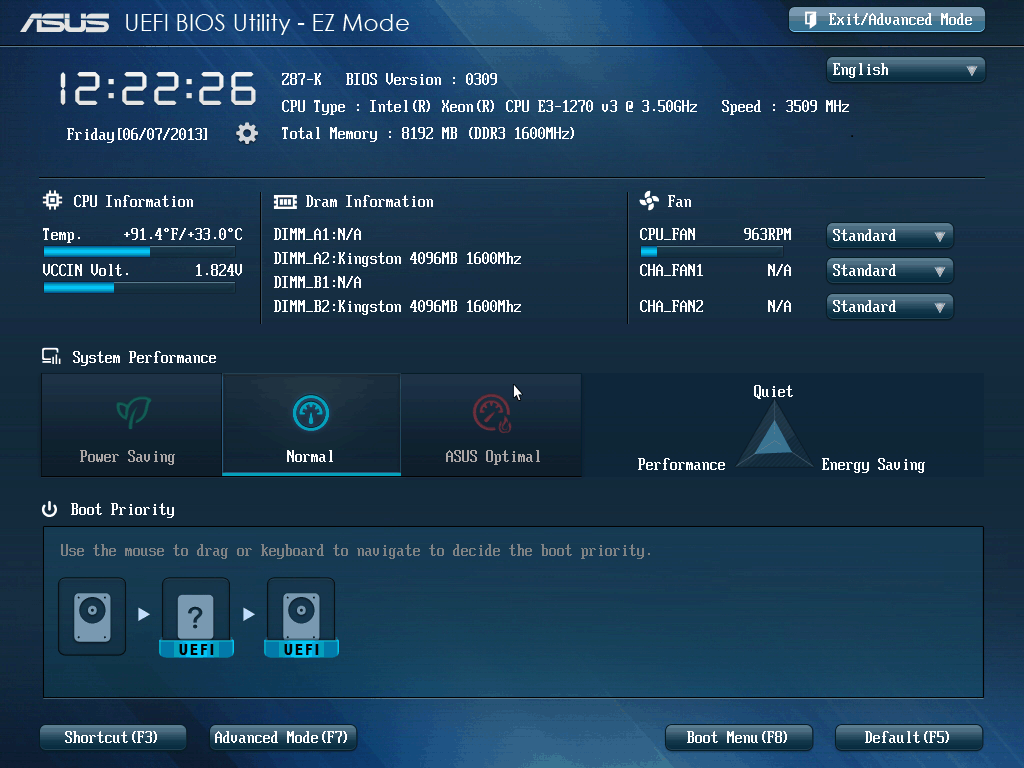
Task: Click the blue gauge Normal mode icon
Action: 310,412
